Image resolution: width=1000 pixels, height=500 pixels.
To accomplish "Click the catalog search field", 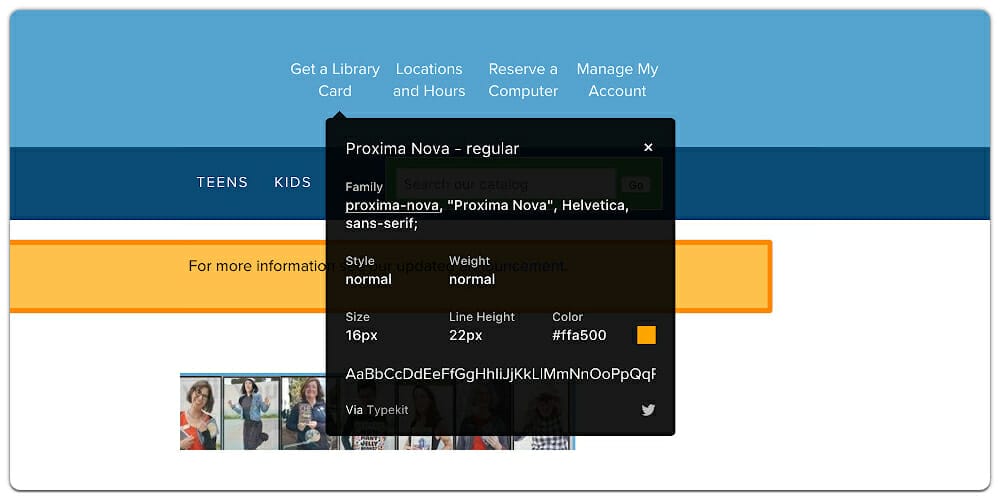I will 505,184.
